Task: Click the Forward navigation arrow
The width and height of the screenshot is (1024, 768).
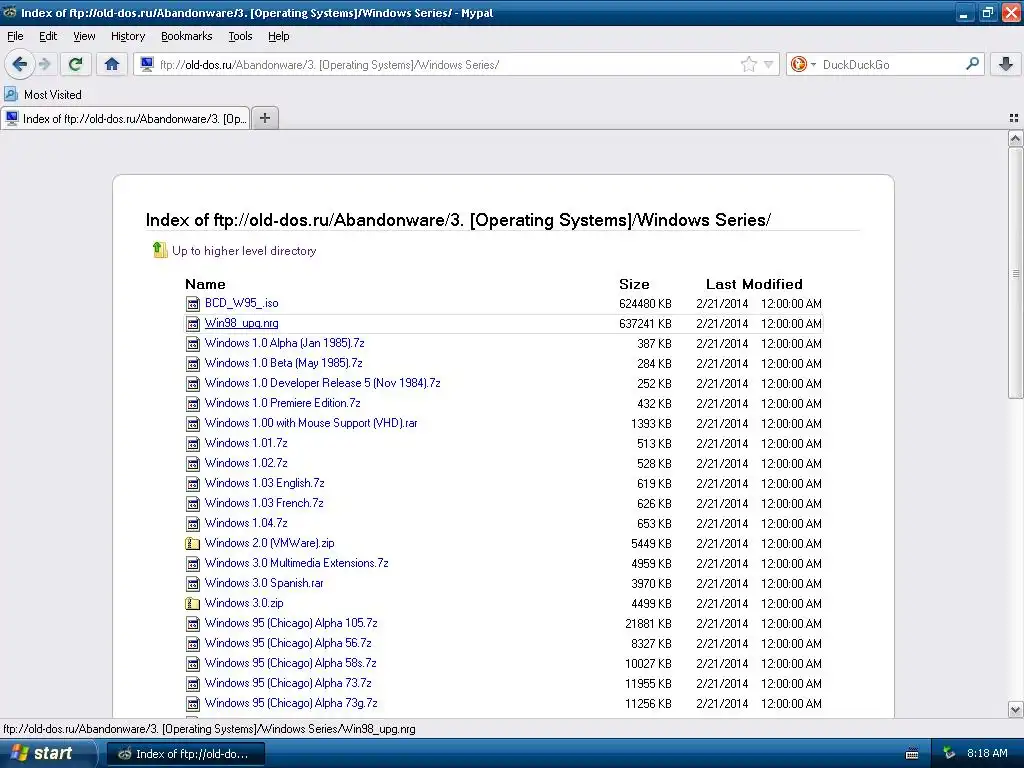Action: tap(44, 64)
